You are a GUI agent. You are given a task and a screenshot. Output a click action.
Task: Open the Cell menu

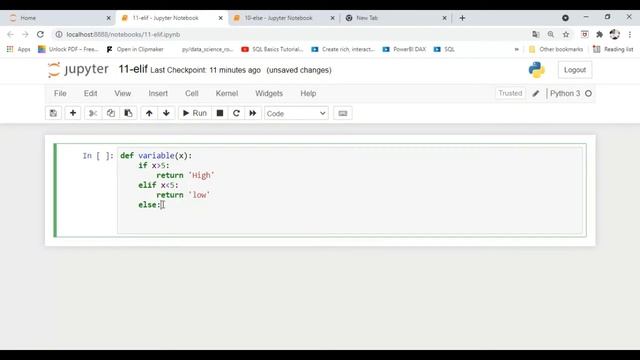(191, 93)
